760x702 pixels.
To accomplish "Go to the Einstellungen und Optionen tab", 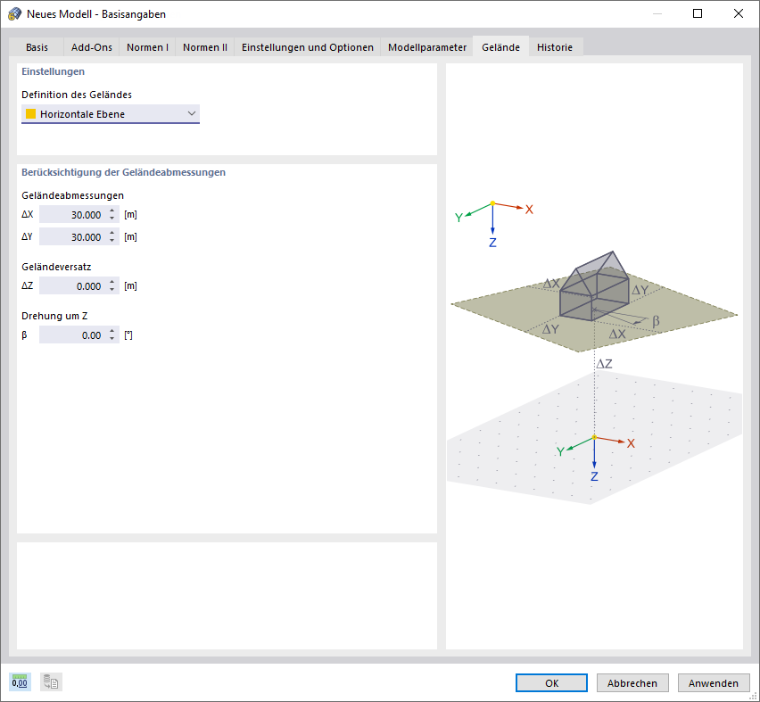I will (x=308, y=47).
